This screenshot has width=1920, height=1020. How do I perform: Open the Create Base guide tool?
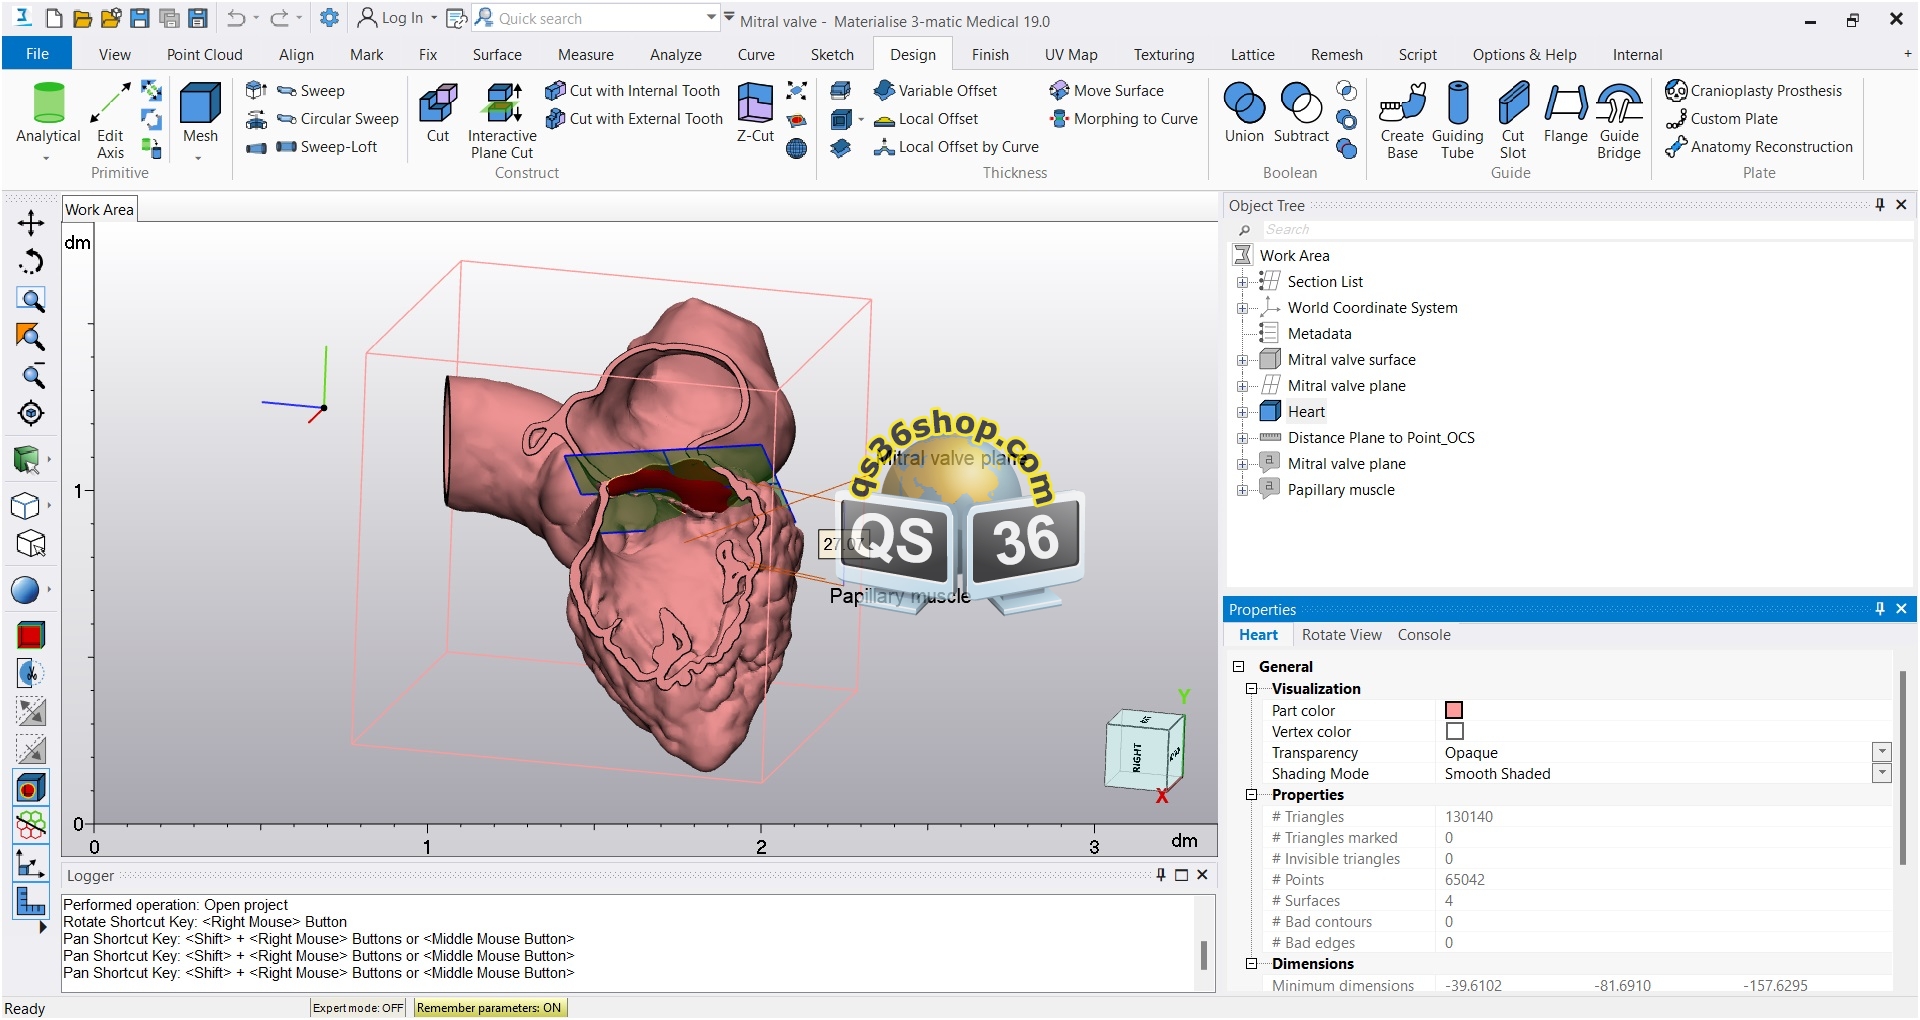click(x=1402, y=120)
